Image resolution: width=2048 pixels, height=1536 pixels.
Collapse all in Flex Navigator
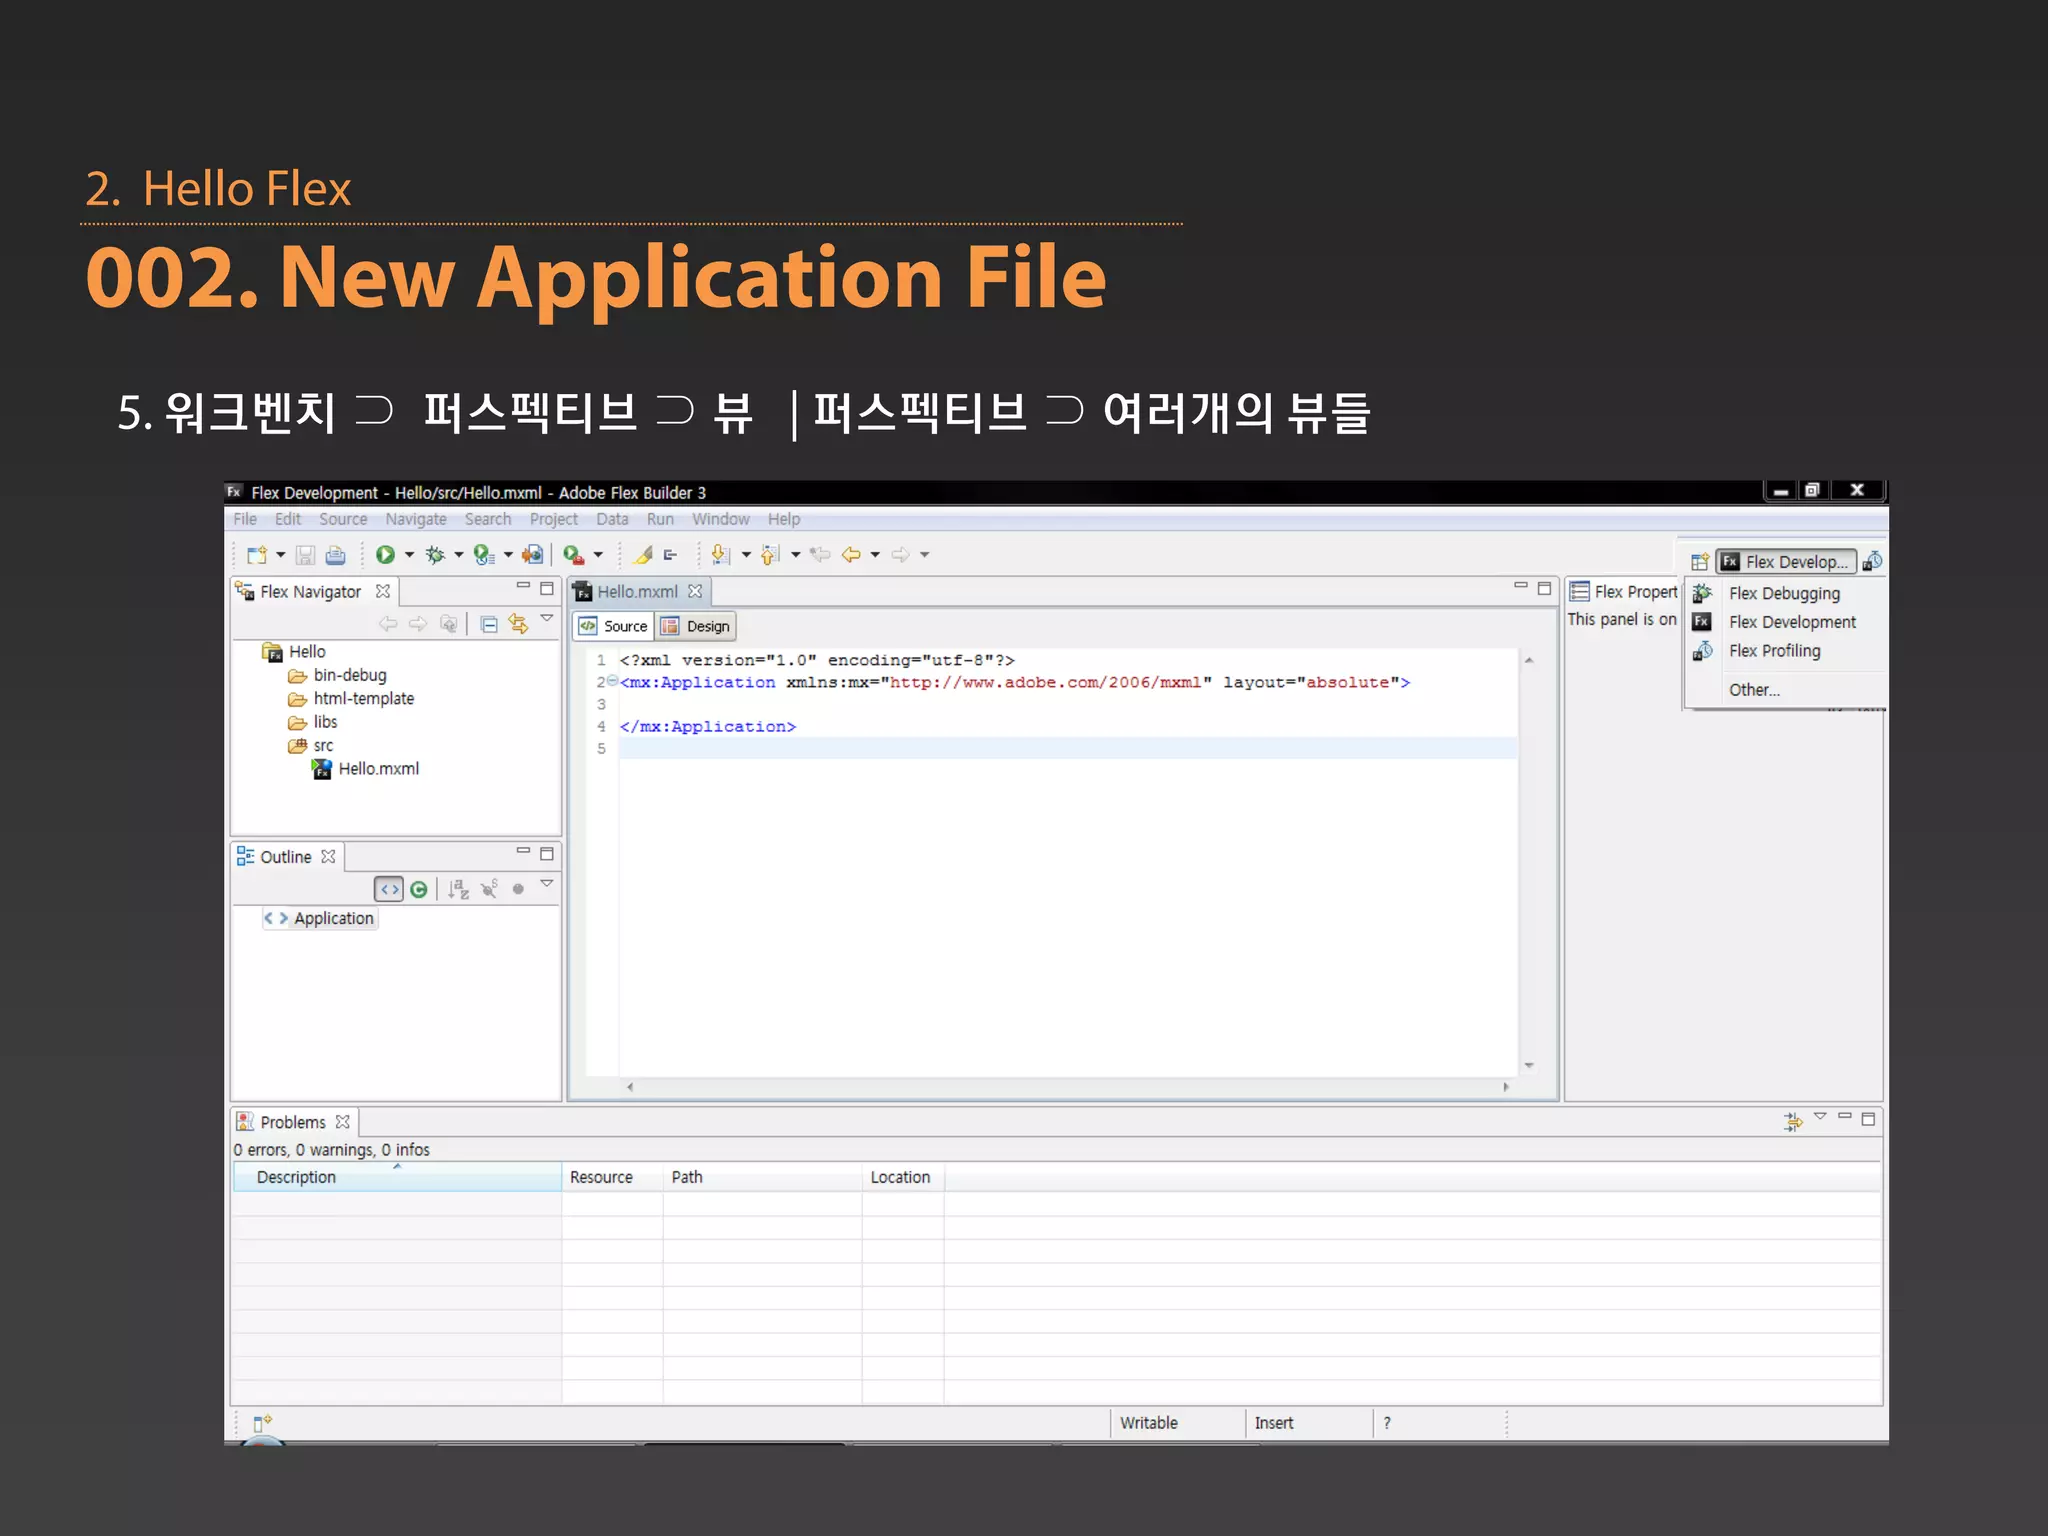click(489, 625)
